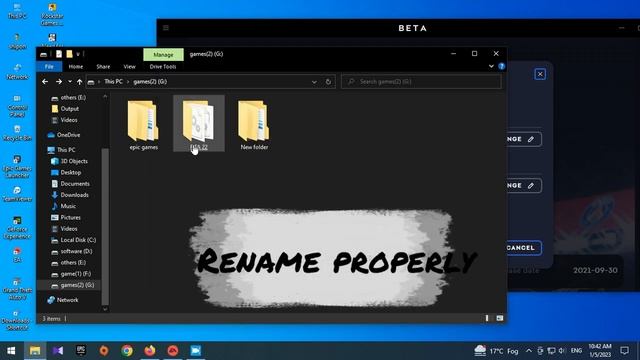Launch Google Chrome from taskbar
Image resolution: width=640 pixels, height=360 pixels.
[127, 351]
